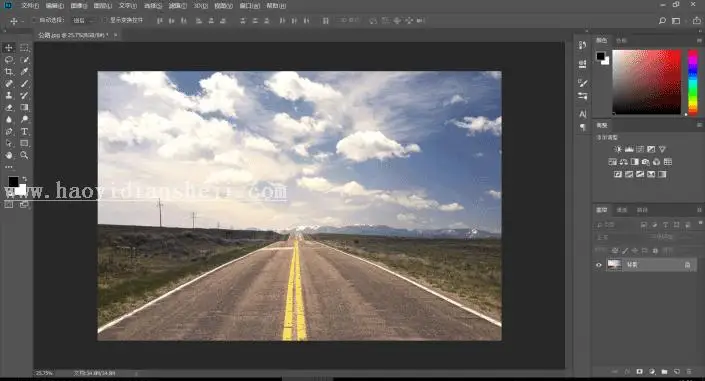Select the Crop tool in the toolbox
Image resolution: width=705 pixels, height=381 pixels.
(9, 72)
